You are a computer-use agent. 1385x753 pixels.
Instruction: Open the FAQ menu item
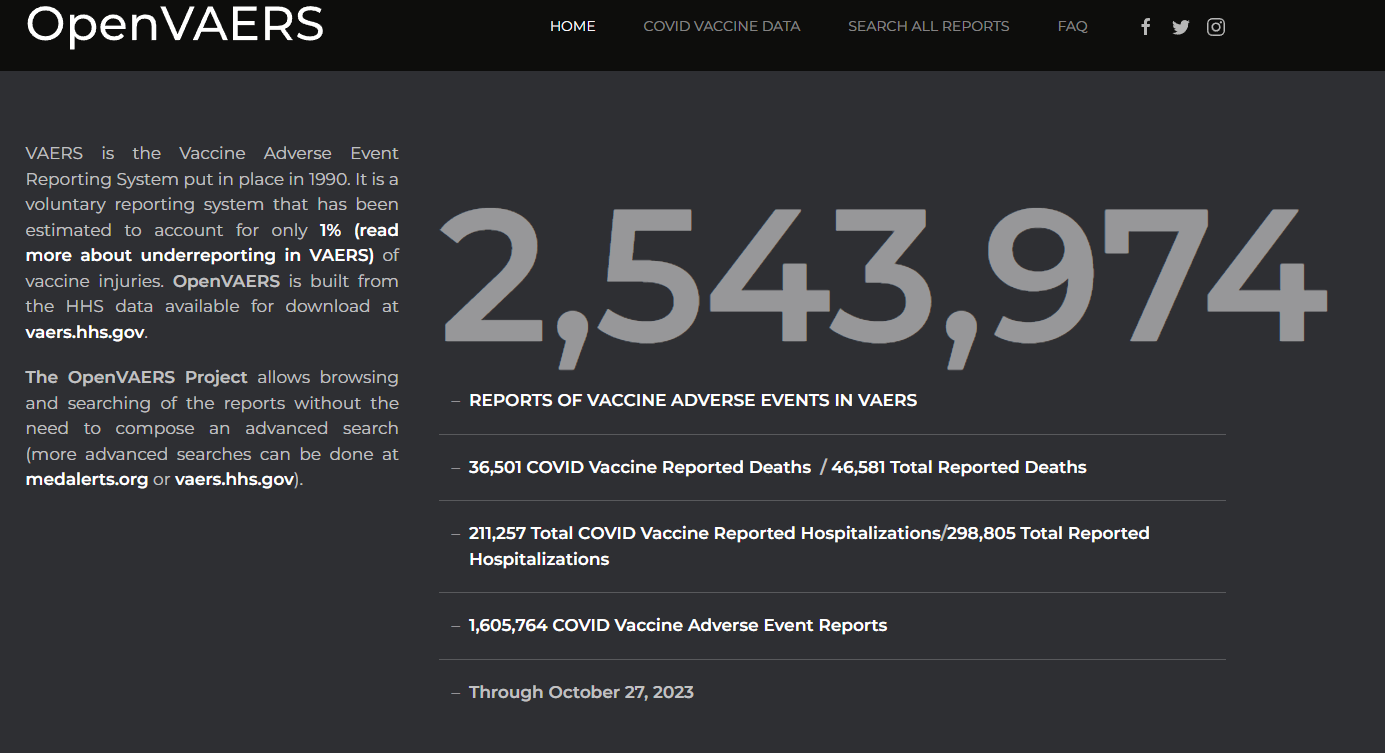click(x=1072, y=26)
